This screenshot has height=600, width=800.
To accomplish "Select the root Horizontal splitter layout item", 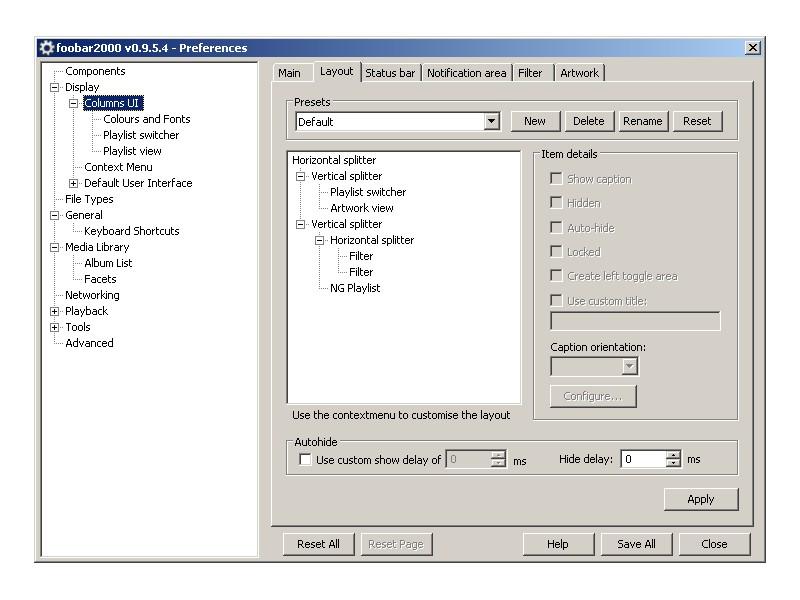I will click(334, 160).
